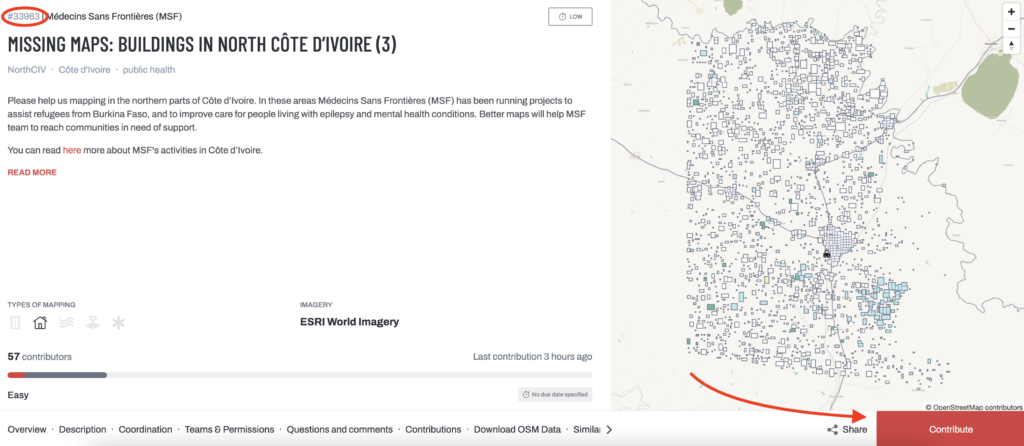Select the roads mapping type icon
The image size is (1024, 446).
tap(15, 323)
